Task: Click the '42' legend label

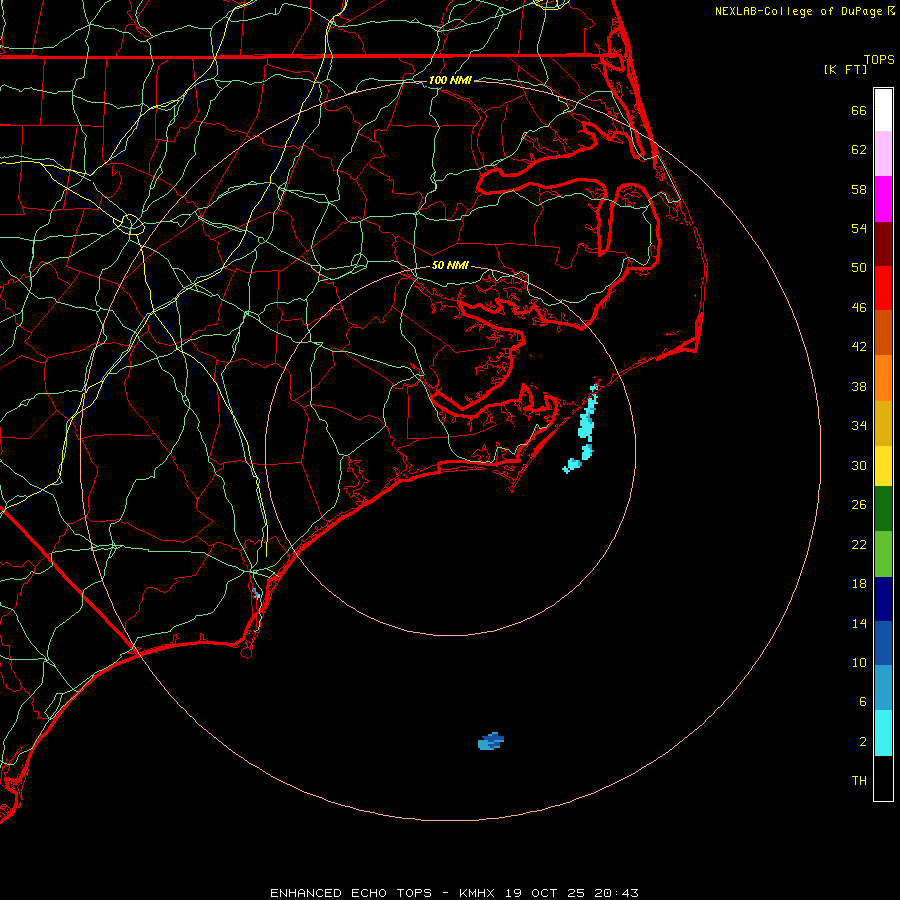Action: 859,346
